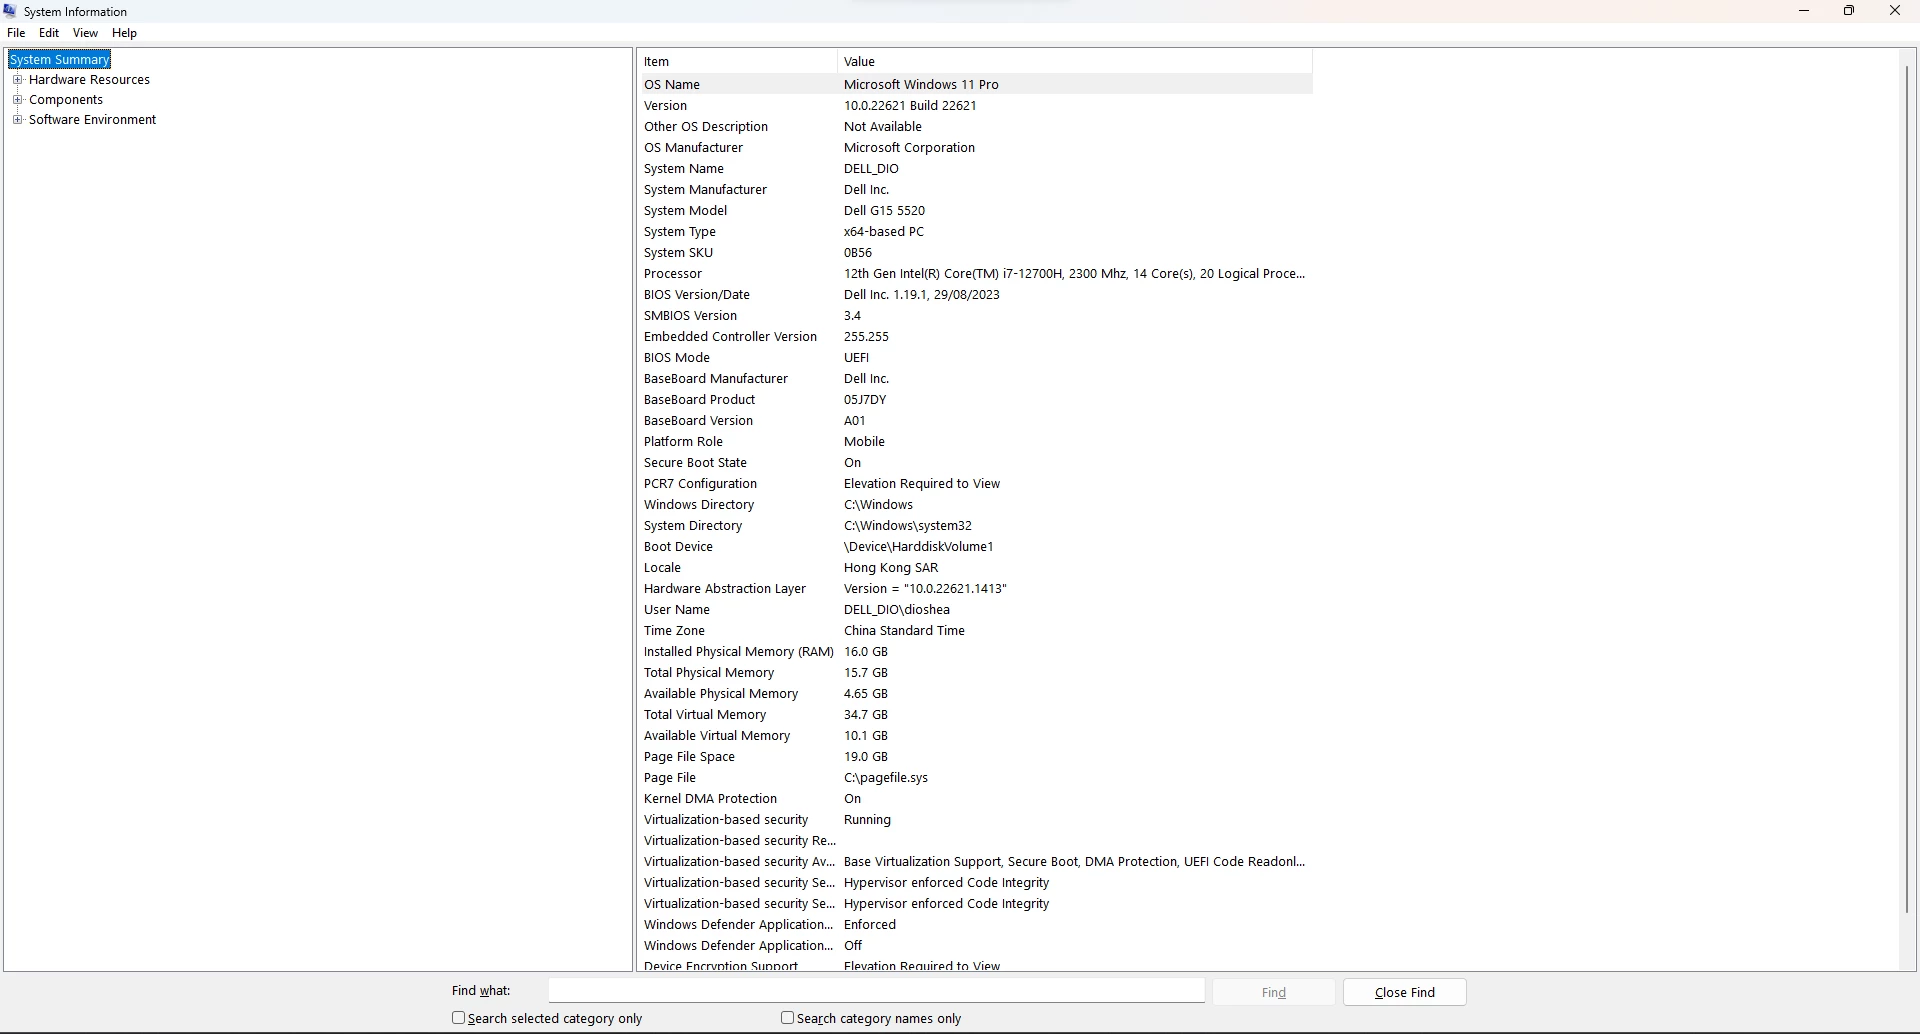Select the Page File Space row
Viewport: 1920px width, 1034px height.
(976, 757)
